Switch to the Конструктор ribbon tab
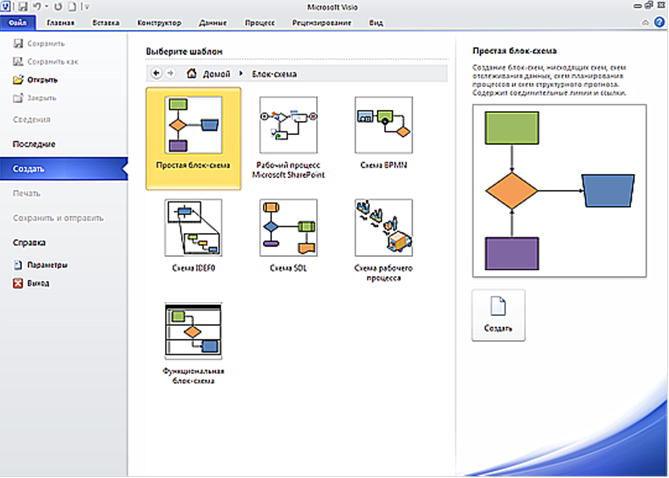This screenshot has width=669, height=478. click(x=159, y=23)
